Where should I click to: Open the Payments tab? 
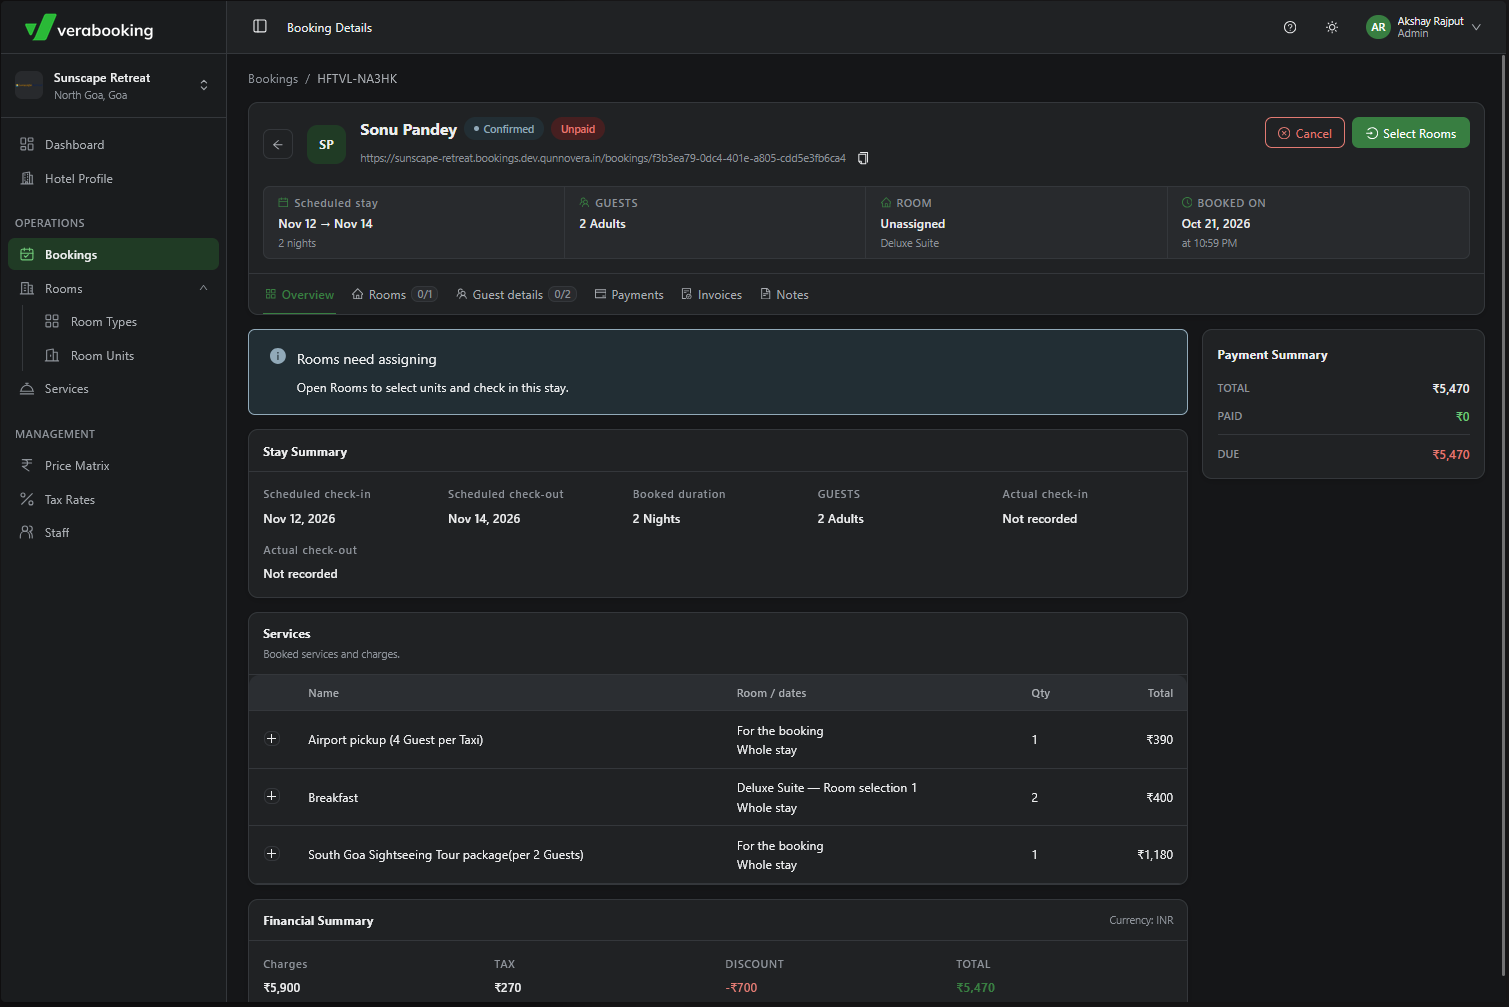tap(629, 295)
